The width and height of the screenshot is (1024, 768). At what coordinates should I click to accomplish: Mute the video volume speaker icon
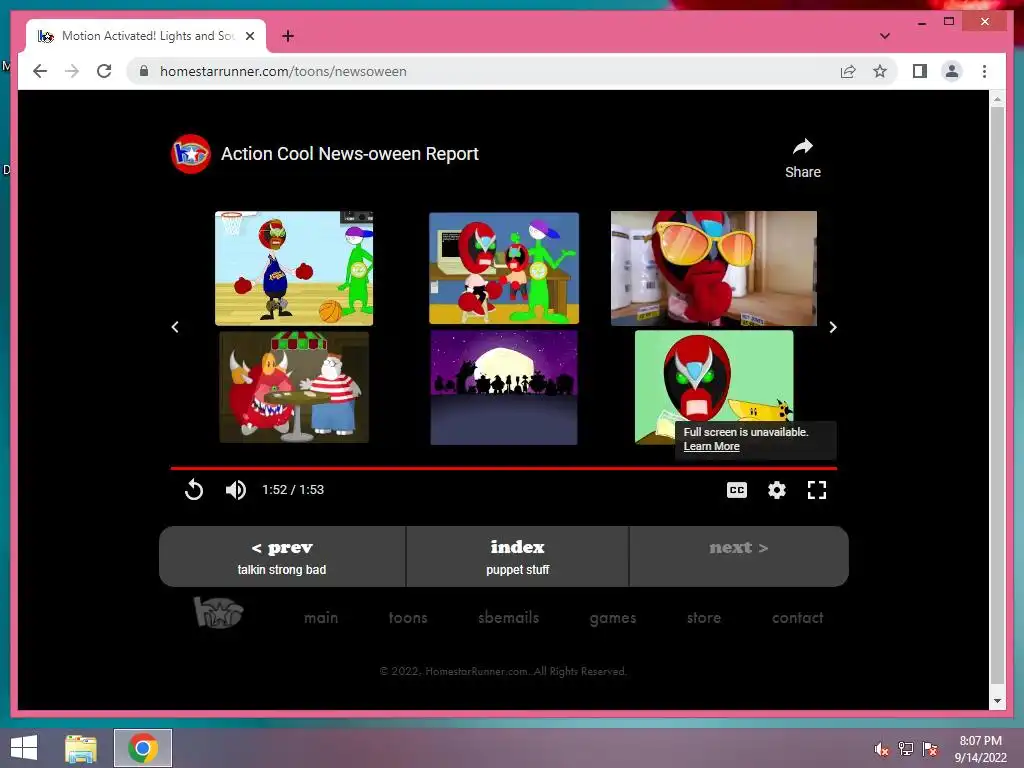click(x=236, y=490)
